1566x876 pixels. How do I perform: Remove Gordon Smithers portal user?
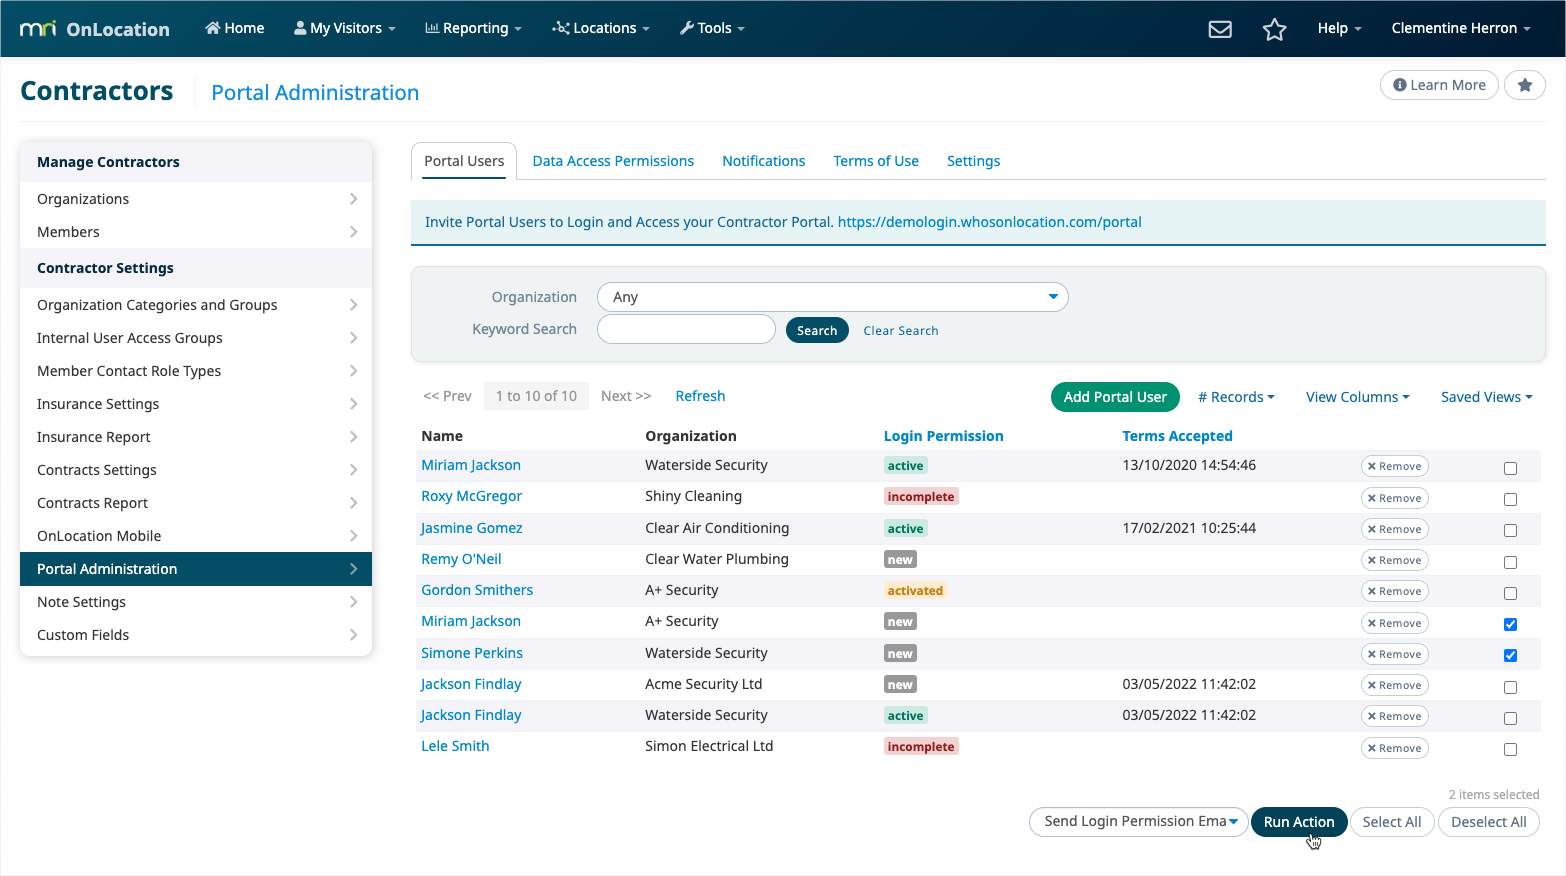click(1394, 591)
